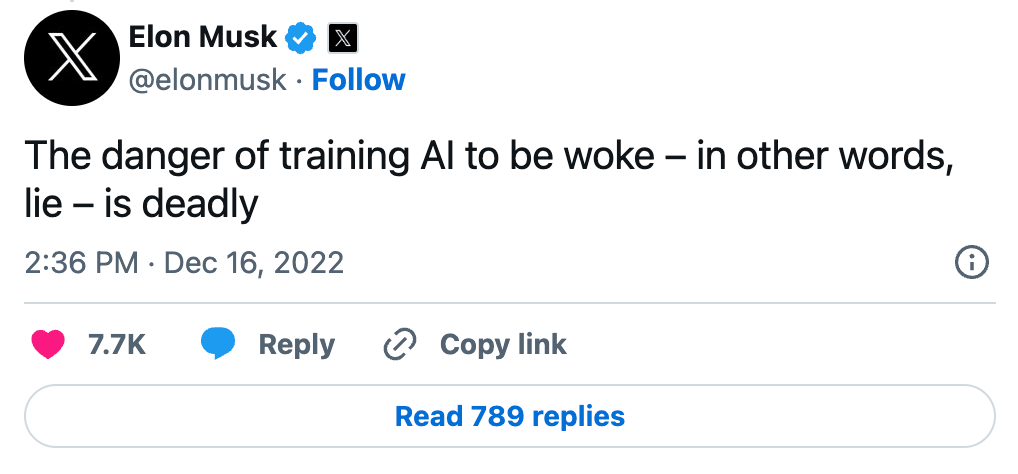Open the Elon Musk display name
The image size is (1018, 474).
[203, 37]
